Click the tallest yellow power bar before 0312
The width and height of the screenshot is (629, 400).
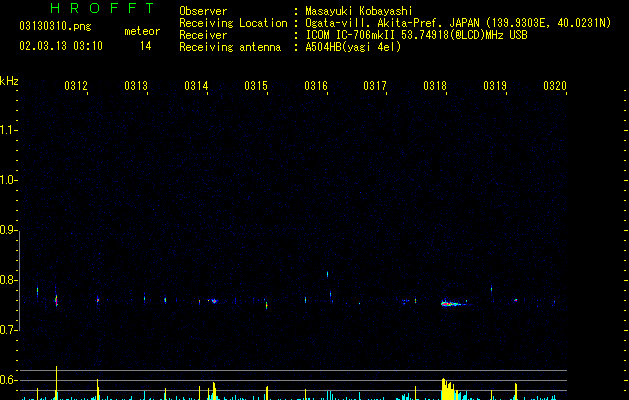(57, 383)
